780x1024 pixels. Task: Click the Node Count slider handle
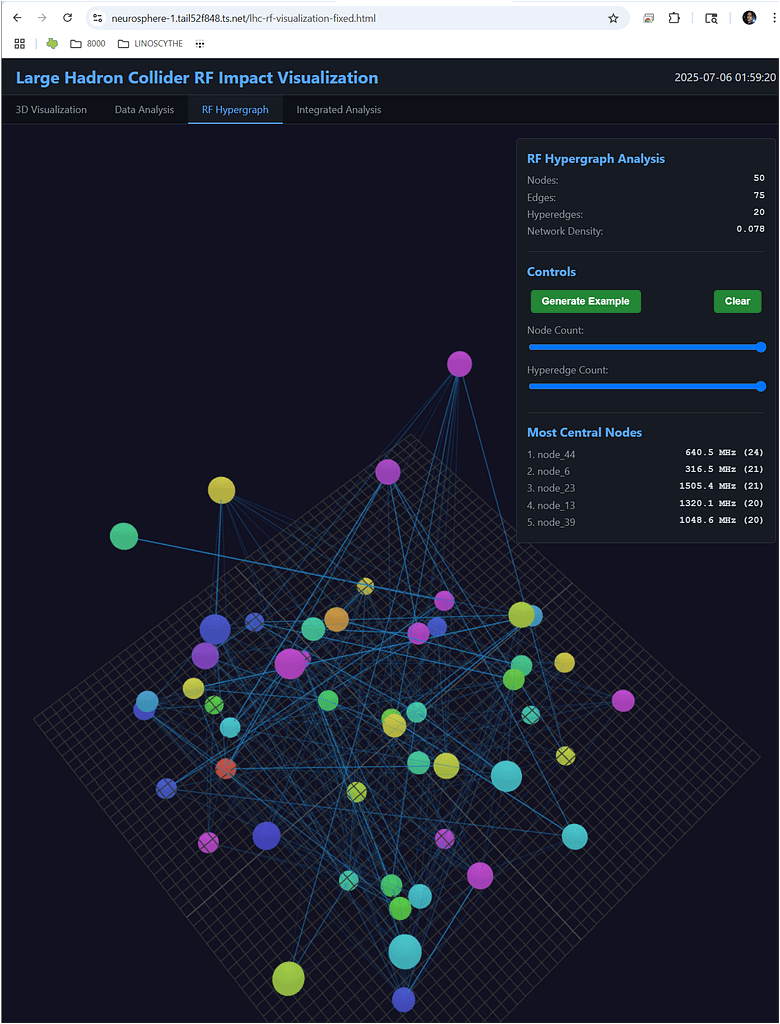[760, 347]
